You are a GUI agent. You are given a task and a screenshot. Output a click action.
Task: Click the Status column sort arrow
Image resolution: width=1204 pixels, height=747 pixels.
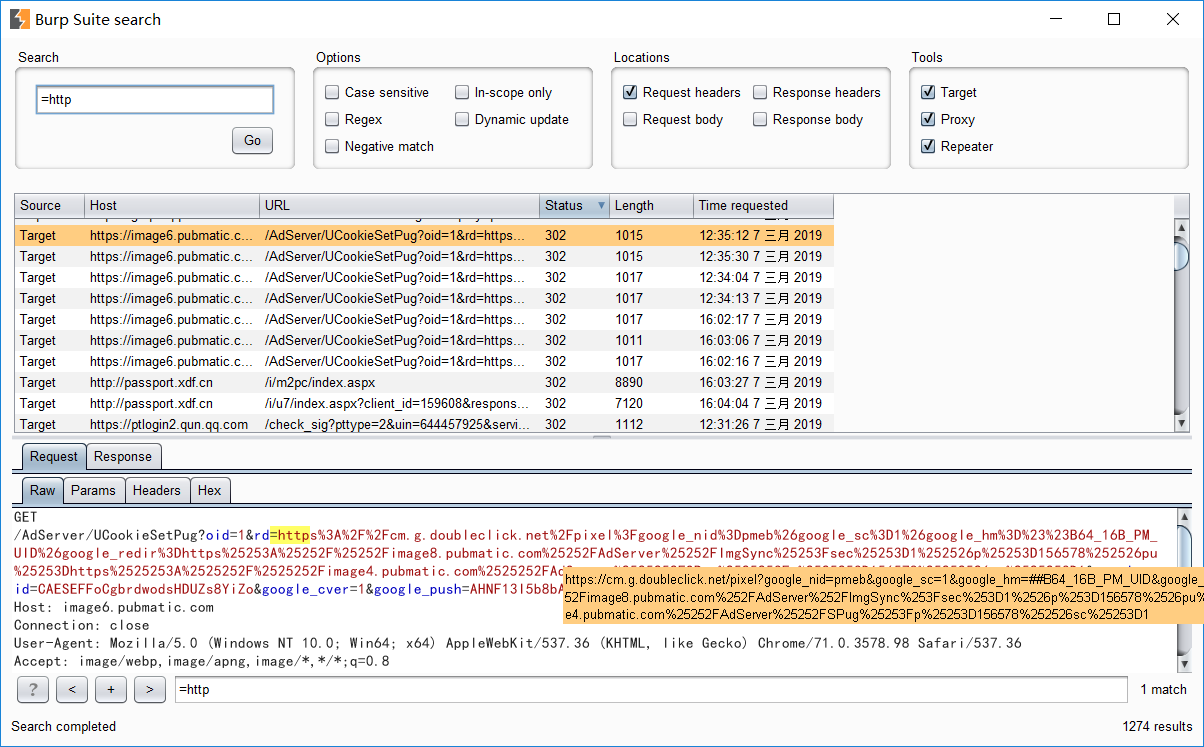click(601, 206)
